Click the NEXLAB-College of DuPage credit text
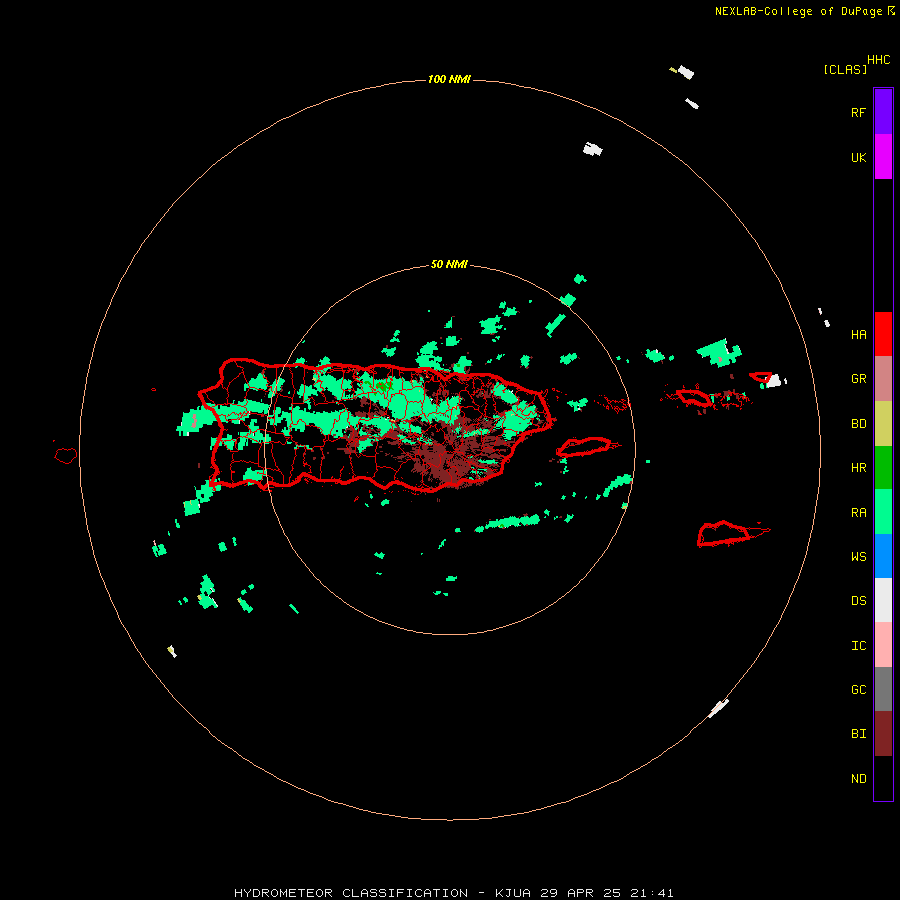Image resolution: width=900 pixels, height=900 pixels. (x=798, y=11)
